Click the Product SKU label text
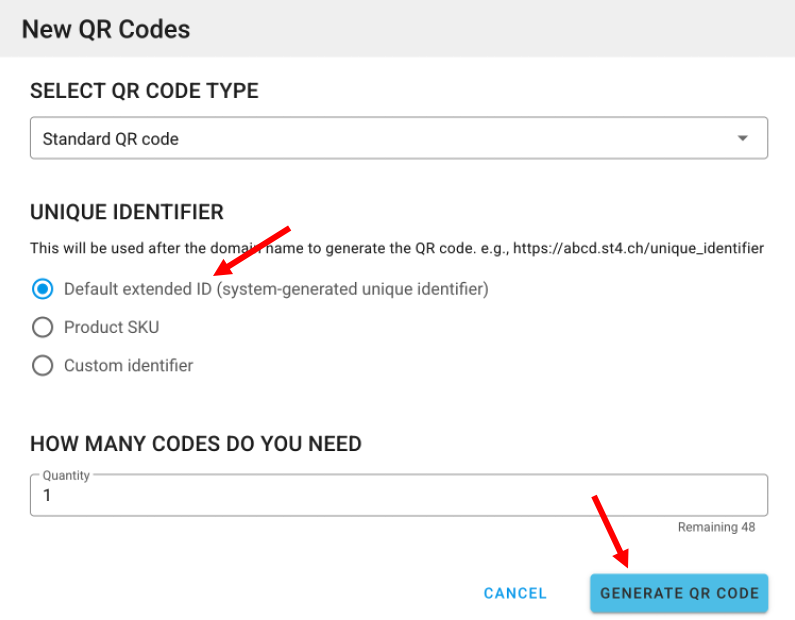The image size is (795, 620). coord(111,327)
